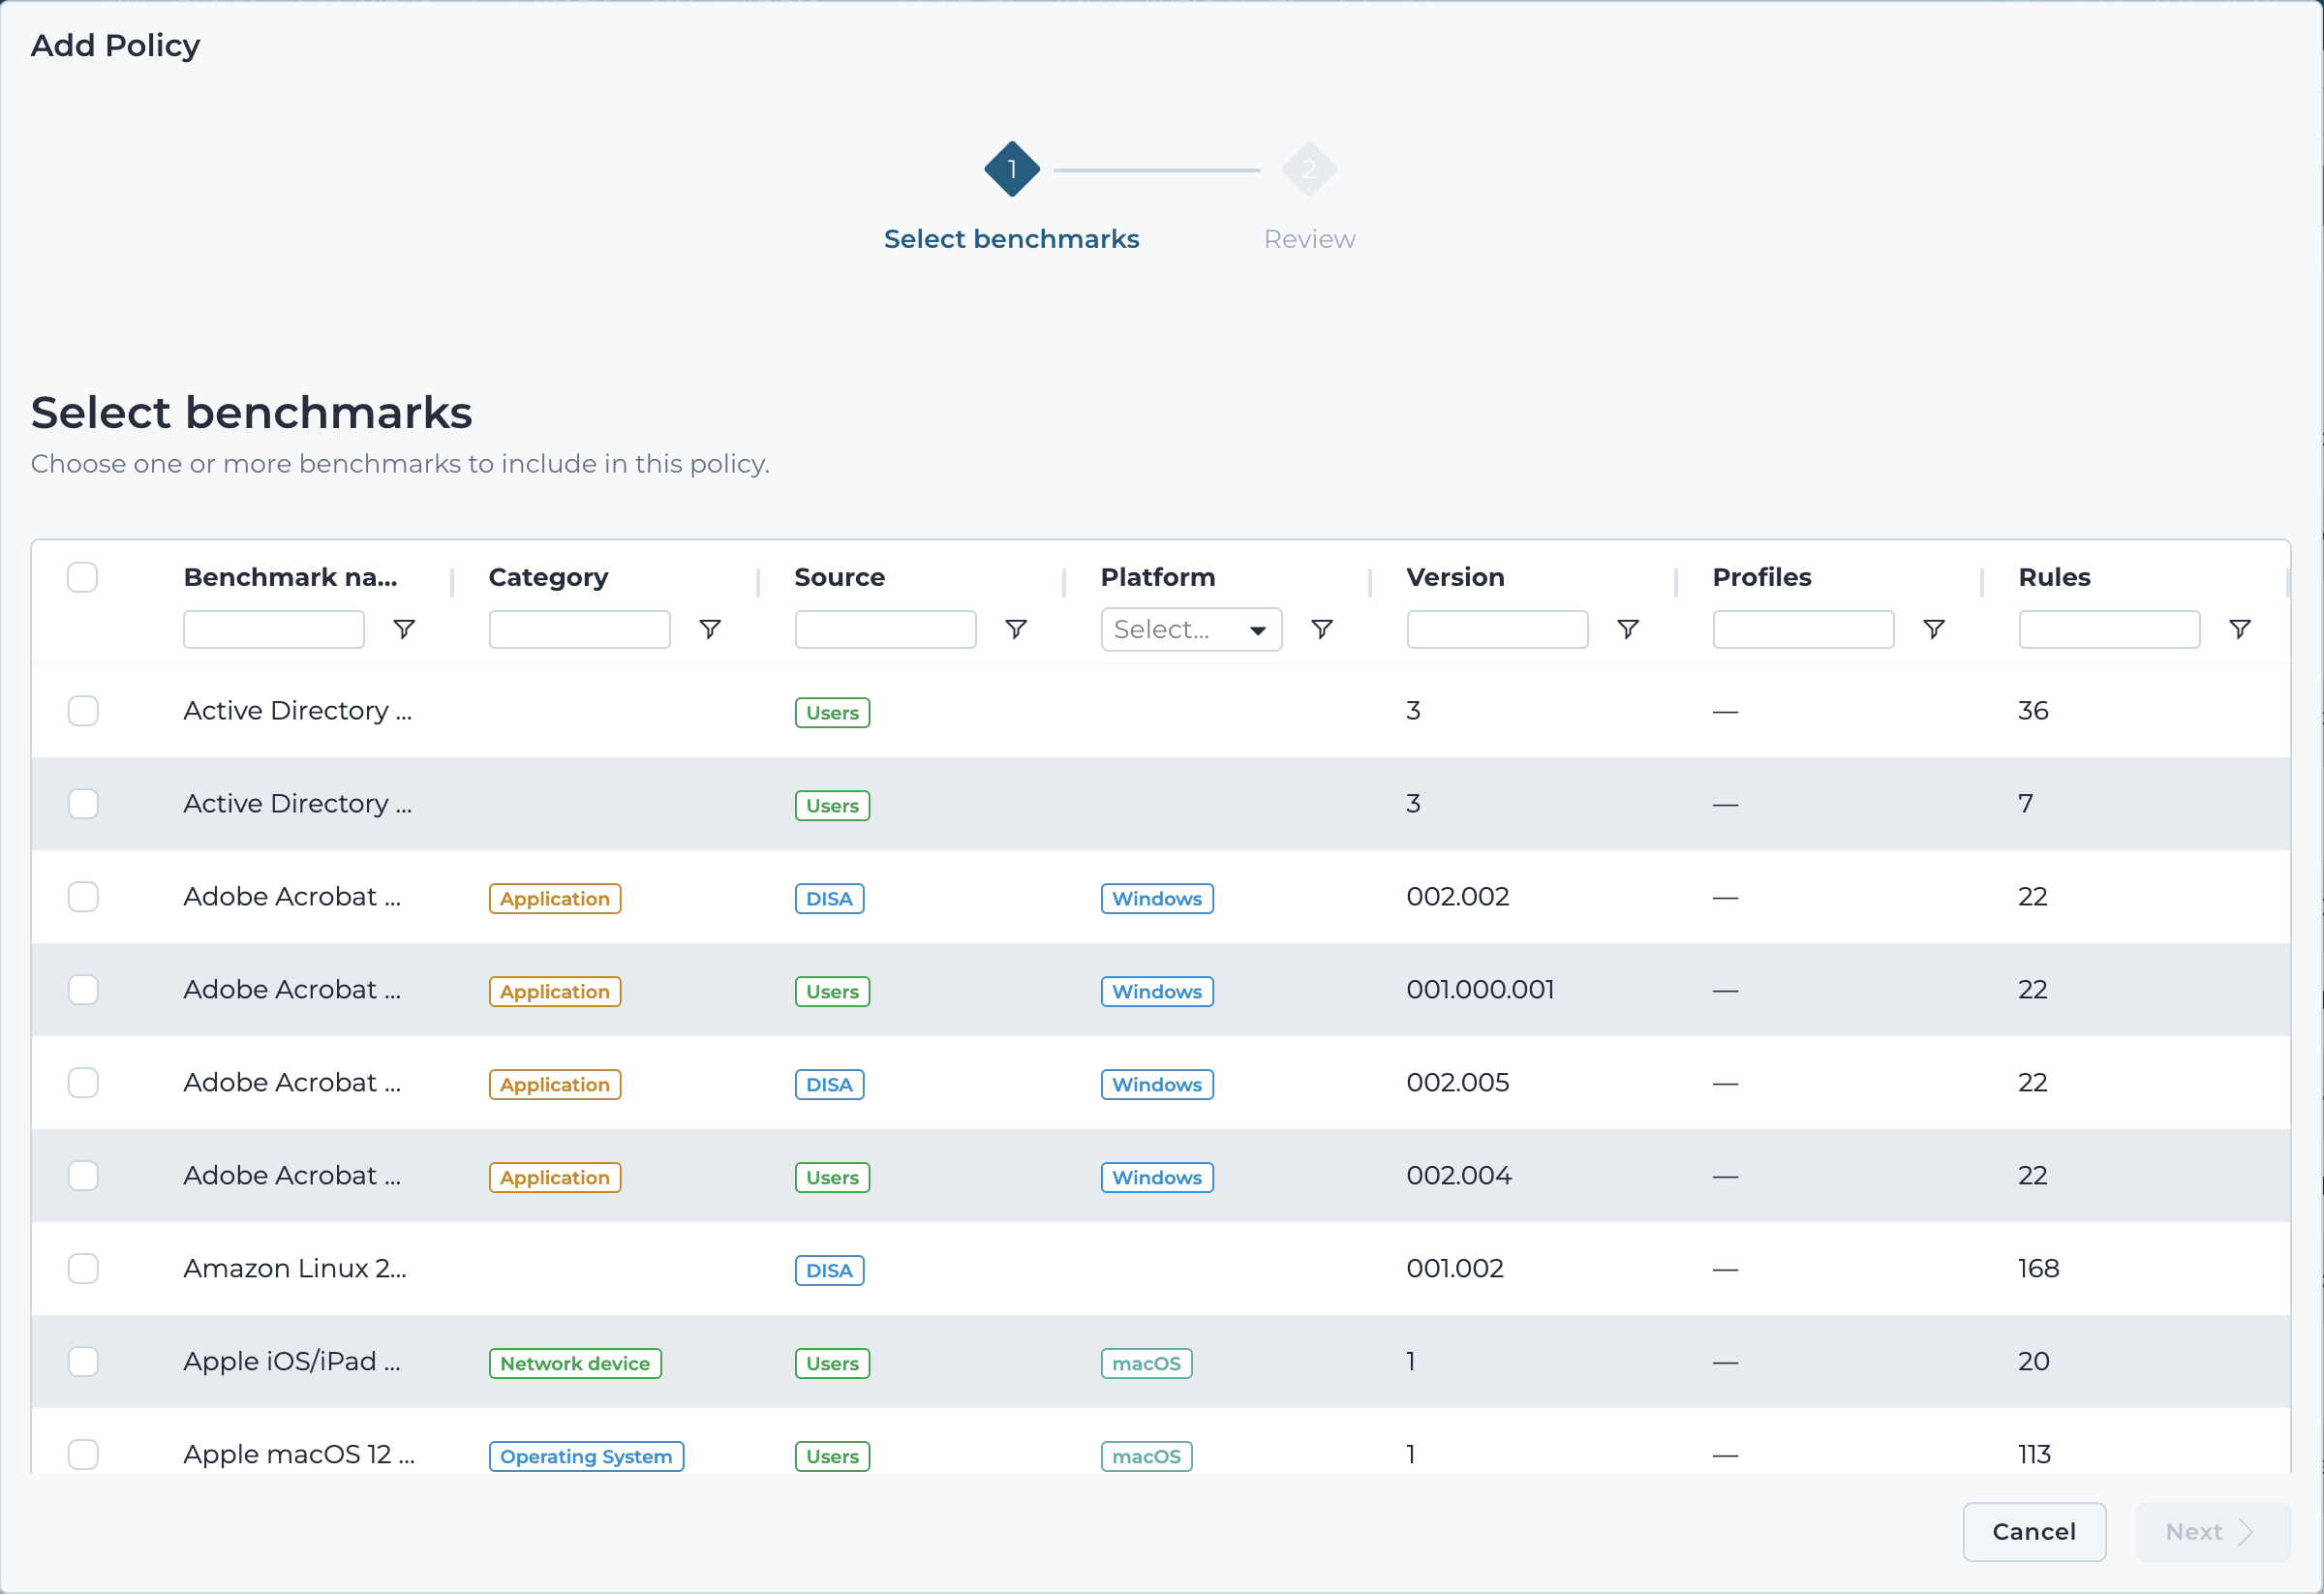Select Adobe Acrobat version 002.002 checkbox
This screenshot has width=2324, height=1594.
point(83,897)
